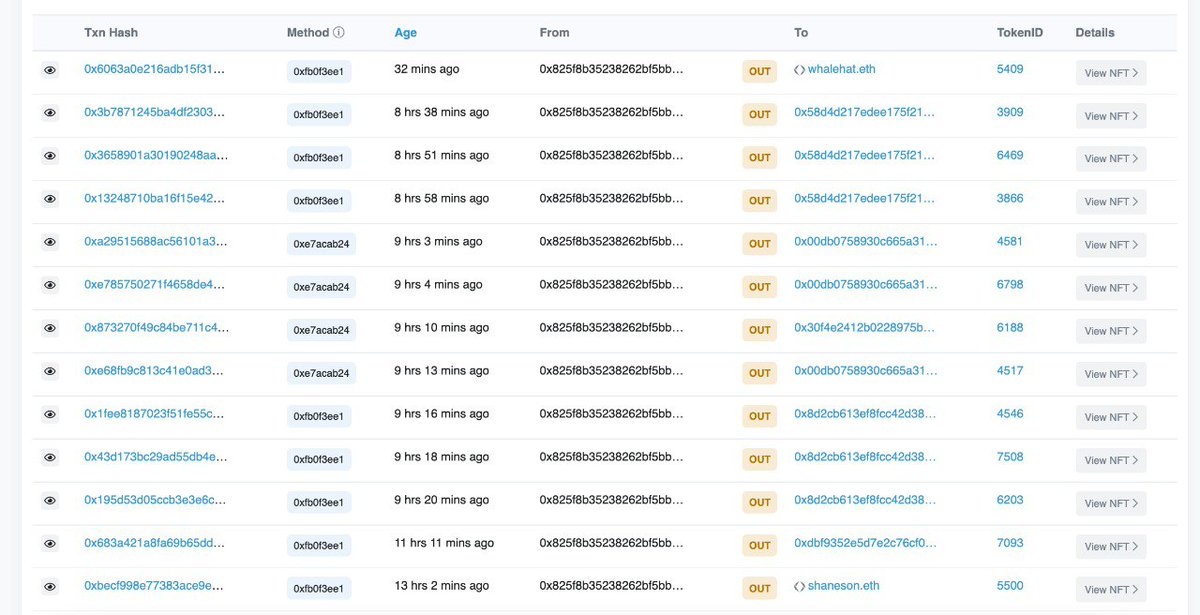This screenshot has height=615, width=1200.
Task: Click eye icon for txn 0xa29515688ac56101a3
Action: click(x=50, y=242)
